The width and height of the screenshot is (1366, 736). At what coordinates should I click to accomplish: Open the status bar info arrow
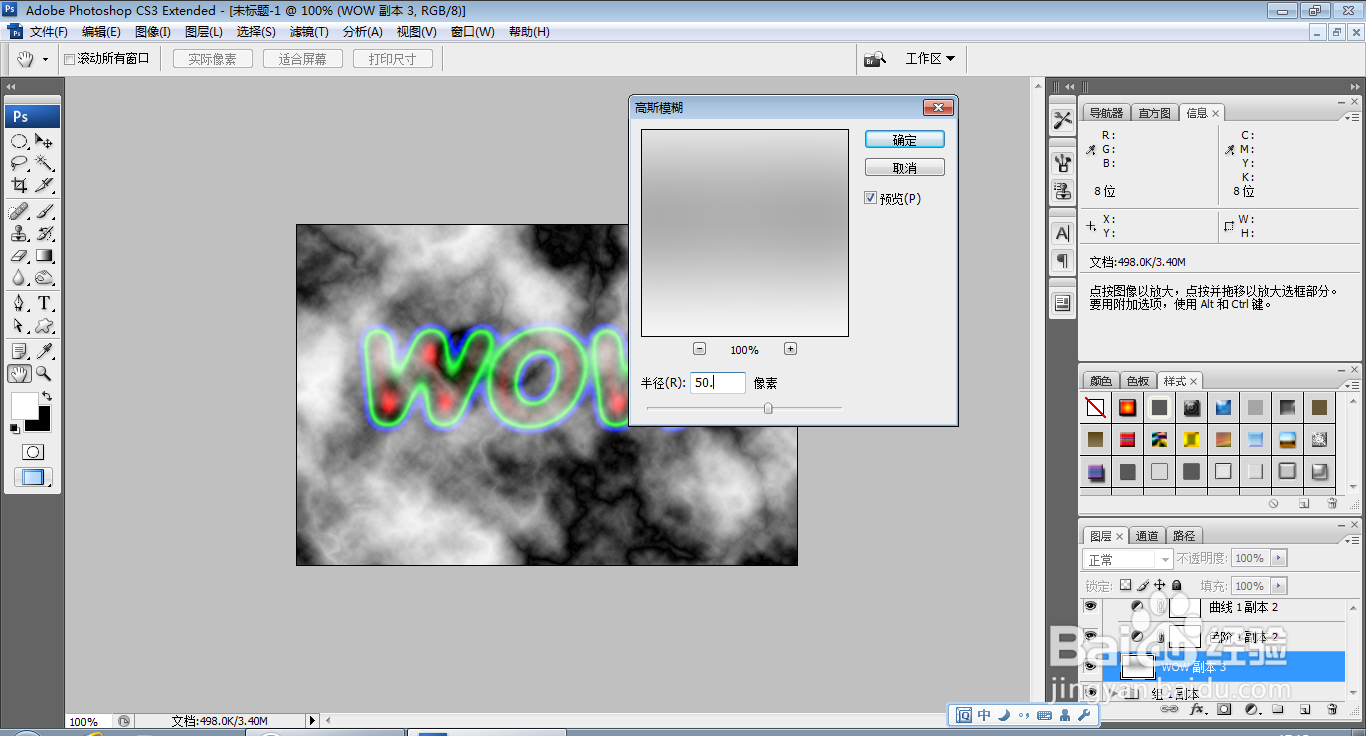pos(312,720)
